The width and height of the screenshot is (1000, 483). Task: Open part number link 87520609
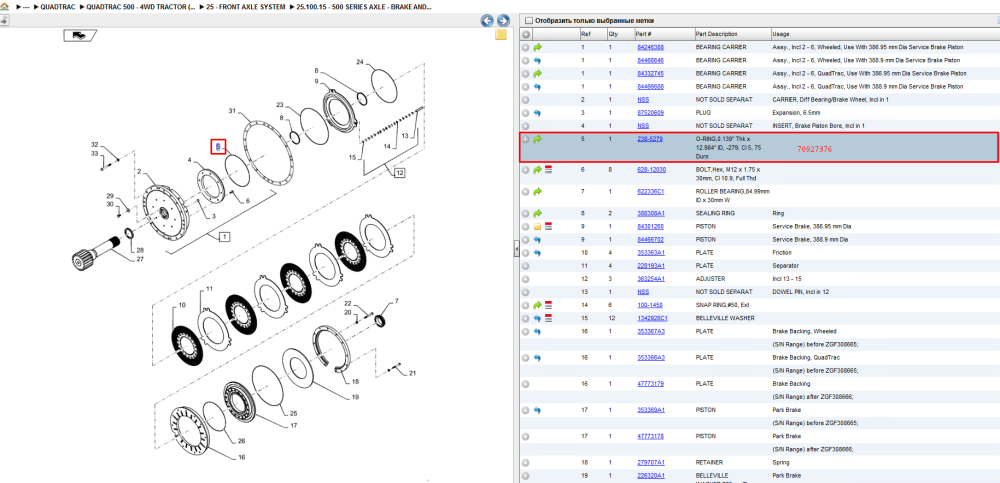(650, 113)
